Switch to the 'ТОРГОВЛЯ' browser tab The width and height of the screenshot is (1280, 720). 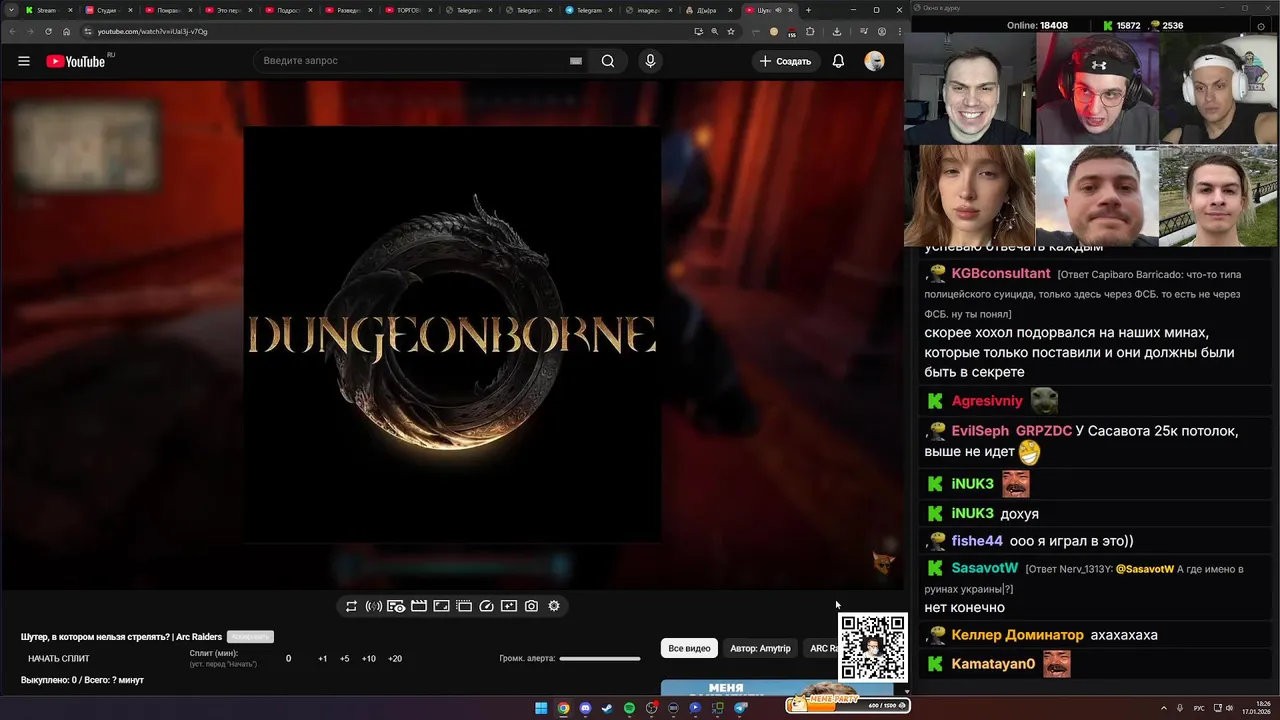(408, 10)
